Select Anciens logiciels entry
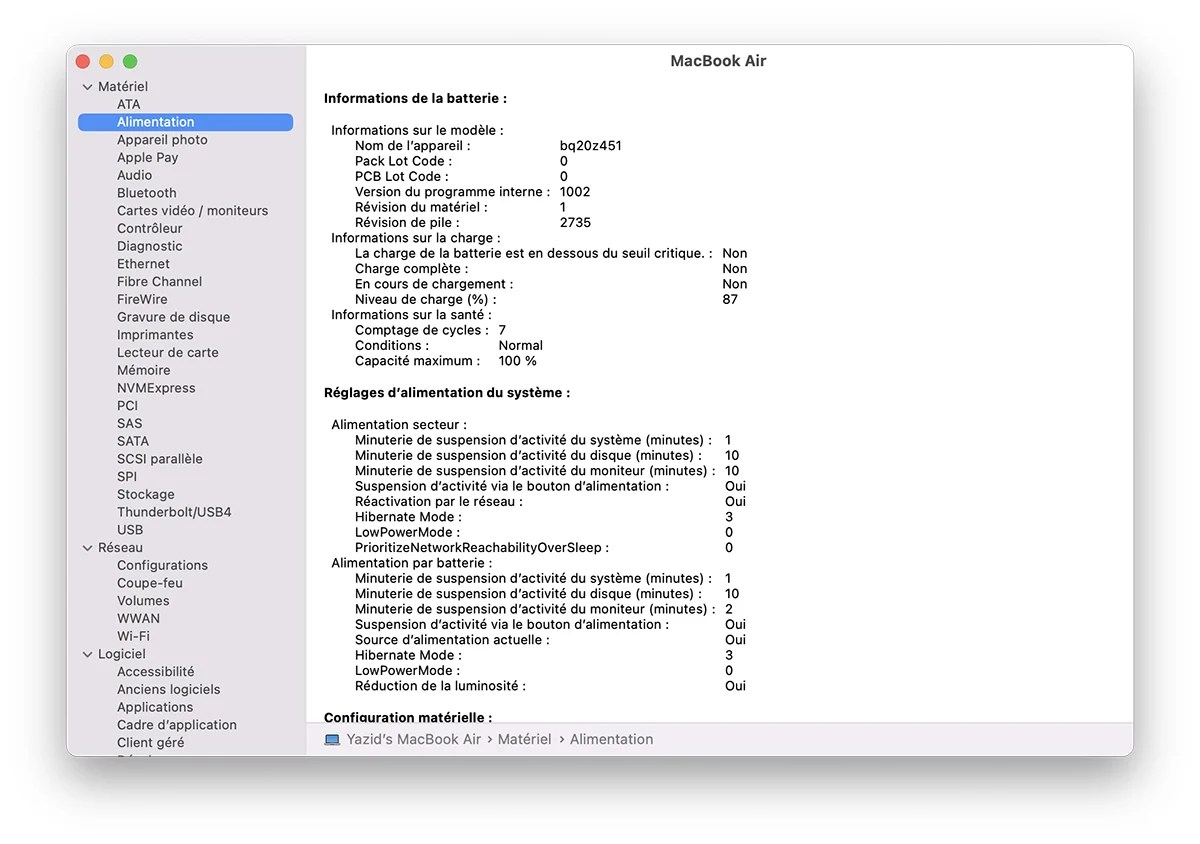The image size is (1200, 844). [168, 690]
